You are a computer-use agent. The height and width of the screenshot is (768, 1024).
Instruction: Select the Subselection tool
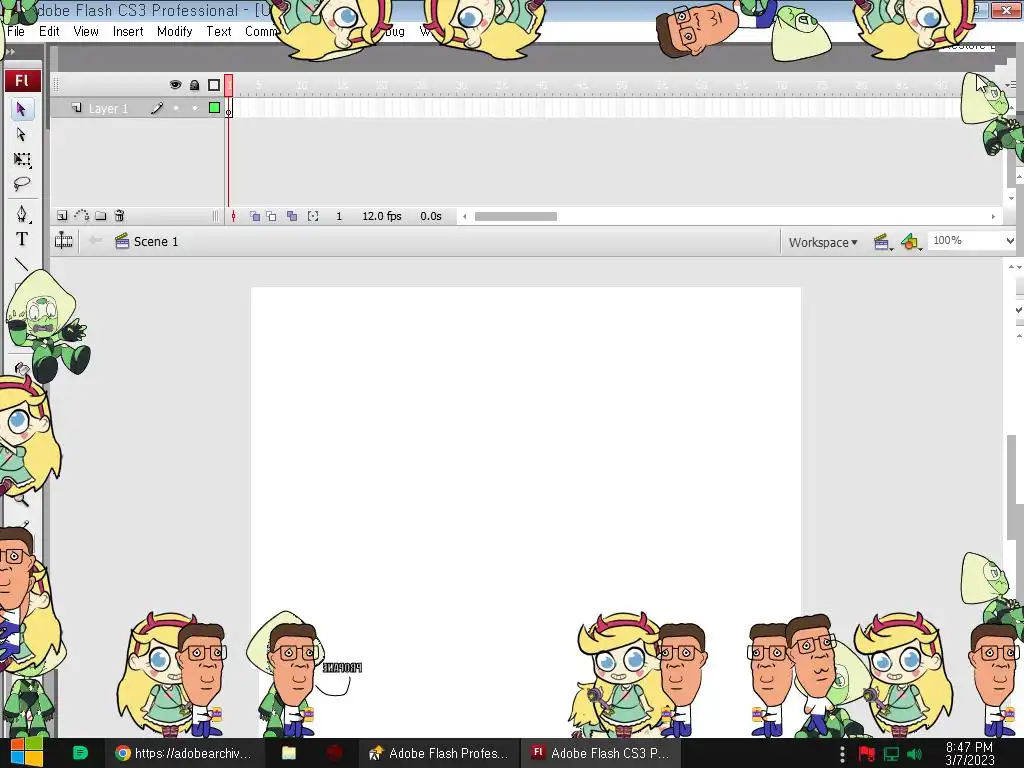coord(22,135)
